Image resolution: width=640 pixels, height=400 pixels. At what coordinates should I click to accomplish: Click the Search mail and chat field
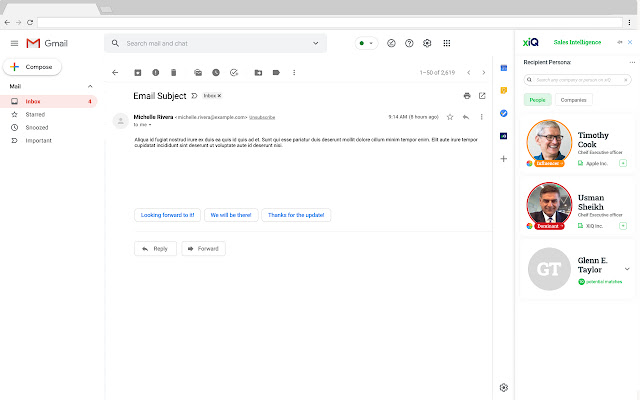215,43
